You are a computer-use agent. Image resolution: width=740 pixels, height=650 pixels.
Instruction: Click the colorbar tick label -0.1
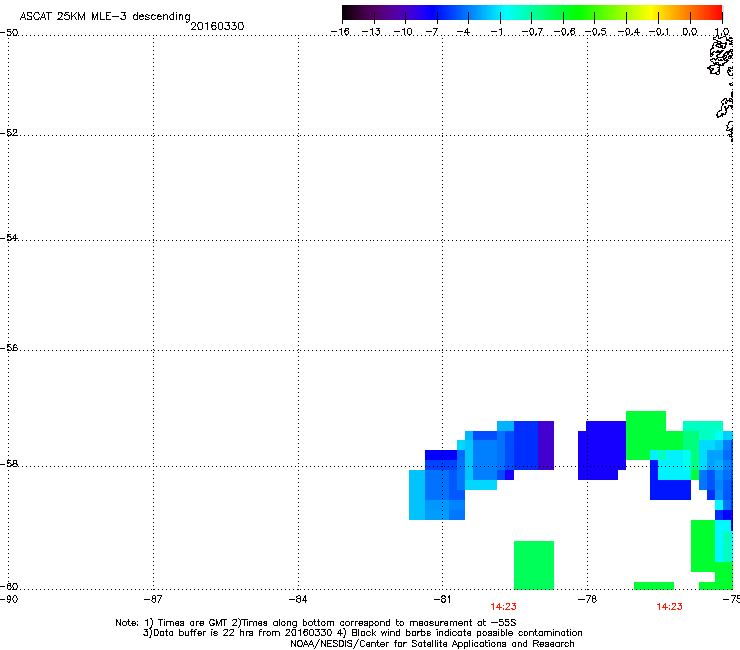pos(659,32)
